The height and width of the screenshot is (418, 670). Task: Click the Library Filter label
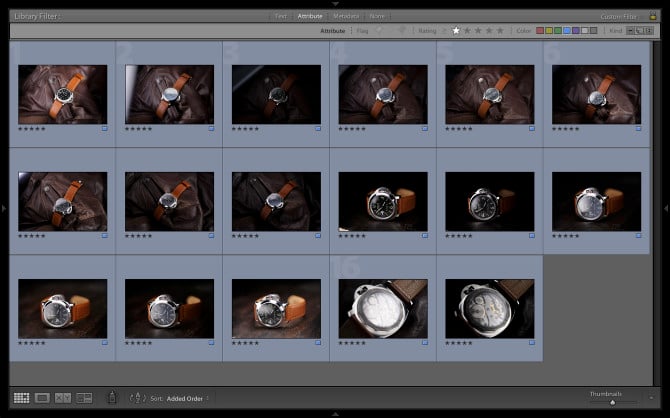tap(37, 16)
